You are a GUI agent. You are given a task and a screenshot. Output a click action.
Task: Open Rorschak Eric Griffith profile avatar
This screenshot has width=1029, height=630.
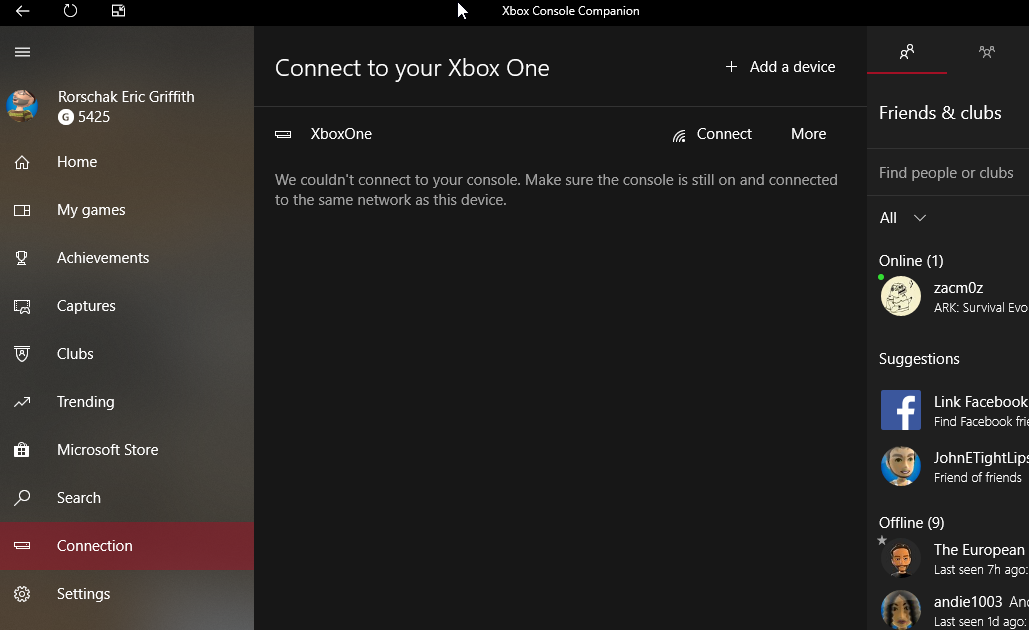pyautogui.click(x=22, y=106)
